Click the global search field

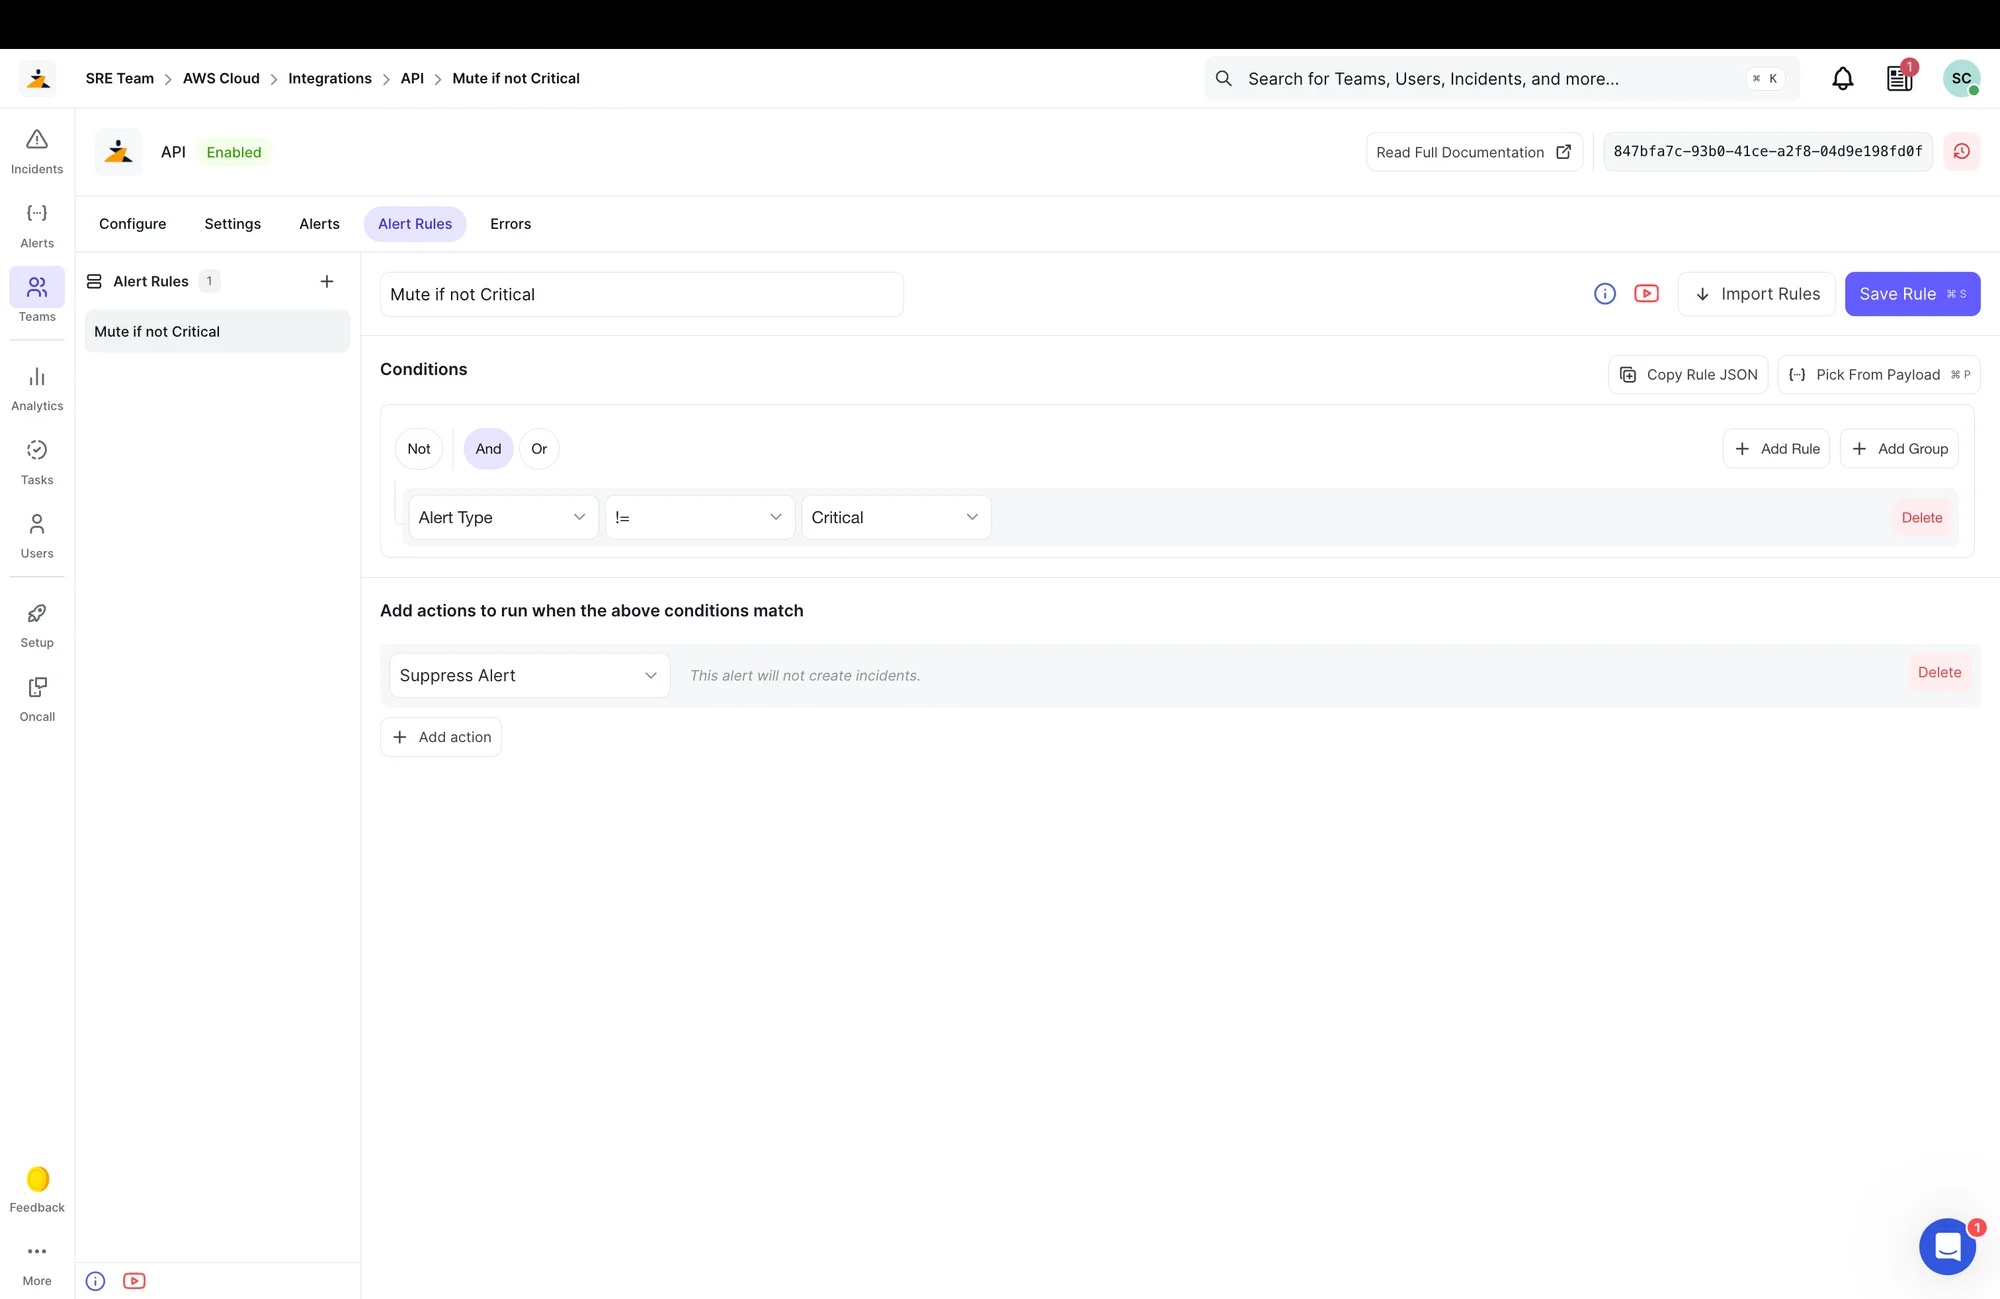(1501, 78)
